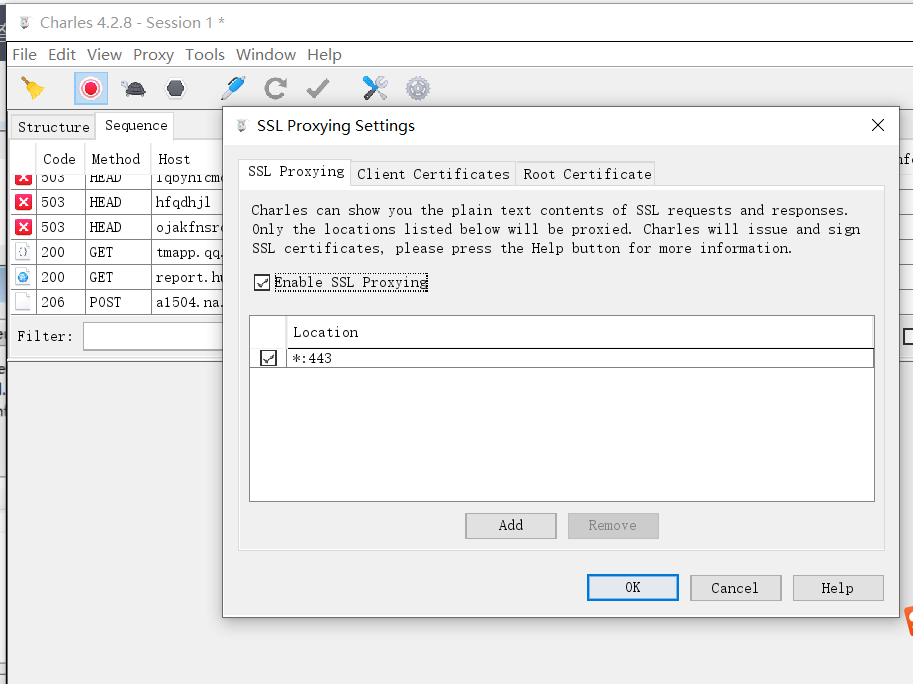Open the Proxy menu
The width and height of the screenshot is (913, 684).
click(x=153, y=55)
